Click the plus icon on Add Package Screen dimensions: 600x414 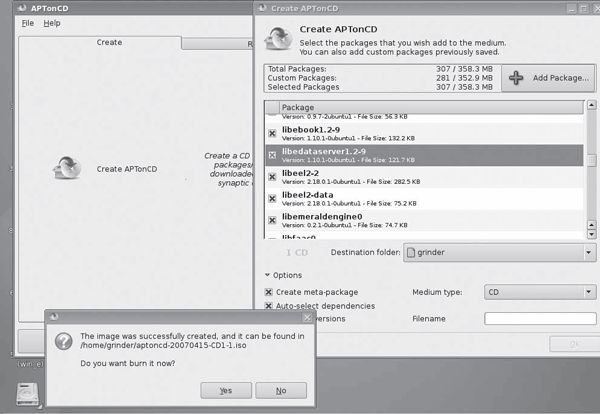coord(516,77)
